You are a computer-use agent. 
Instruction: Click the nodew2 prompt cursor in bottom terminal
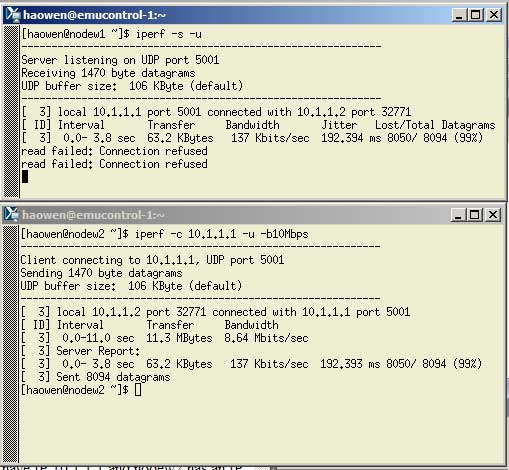138,390
